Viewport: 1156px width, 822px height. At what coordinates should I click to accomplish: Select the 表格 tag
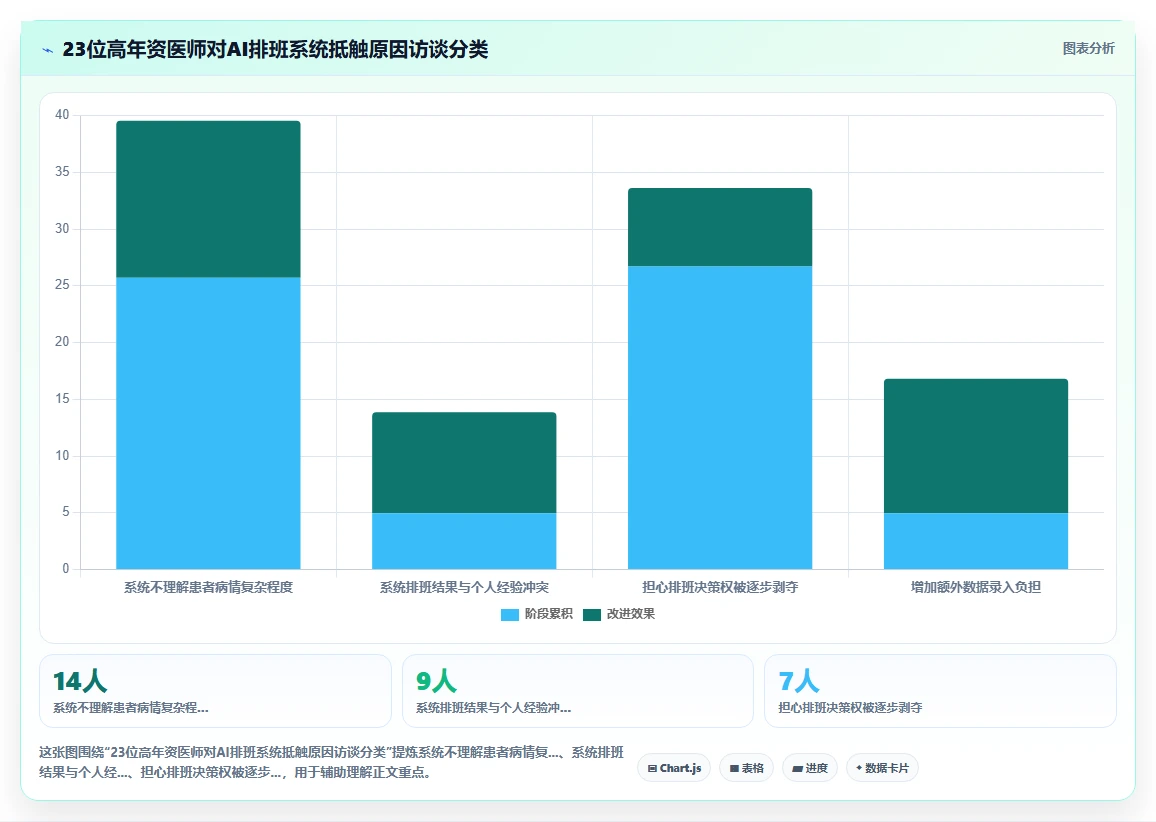coord(746,768)
